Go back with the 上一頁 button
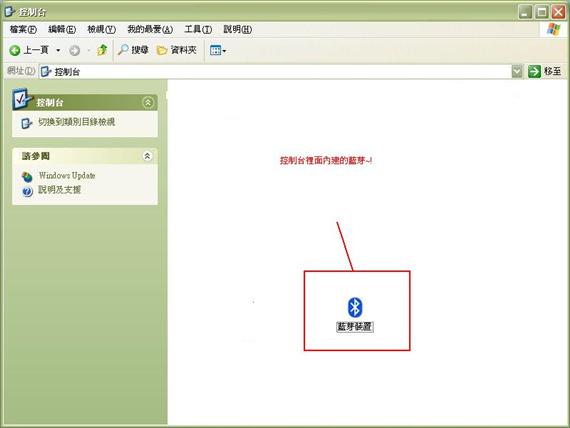Screen dimensions: 570x428 (29, 50)
